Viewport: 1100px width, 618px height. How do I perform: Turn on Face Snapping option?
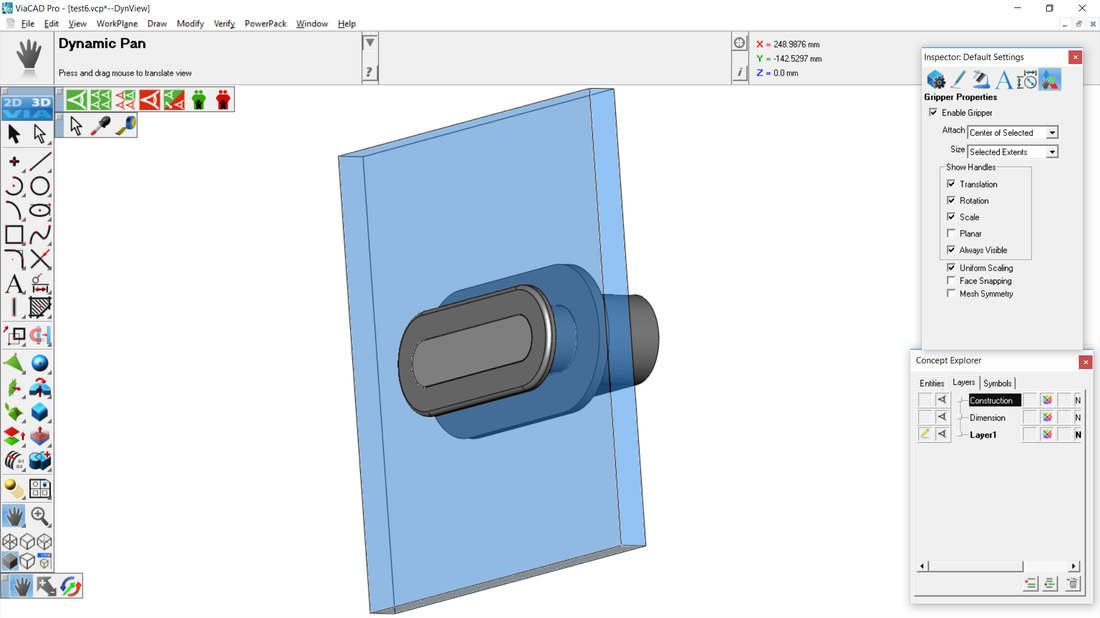click(951, 281)
